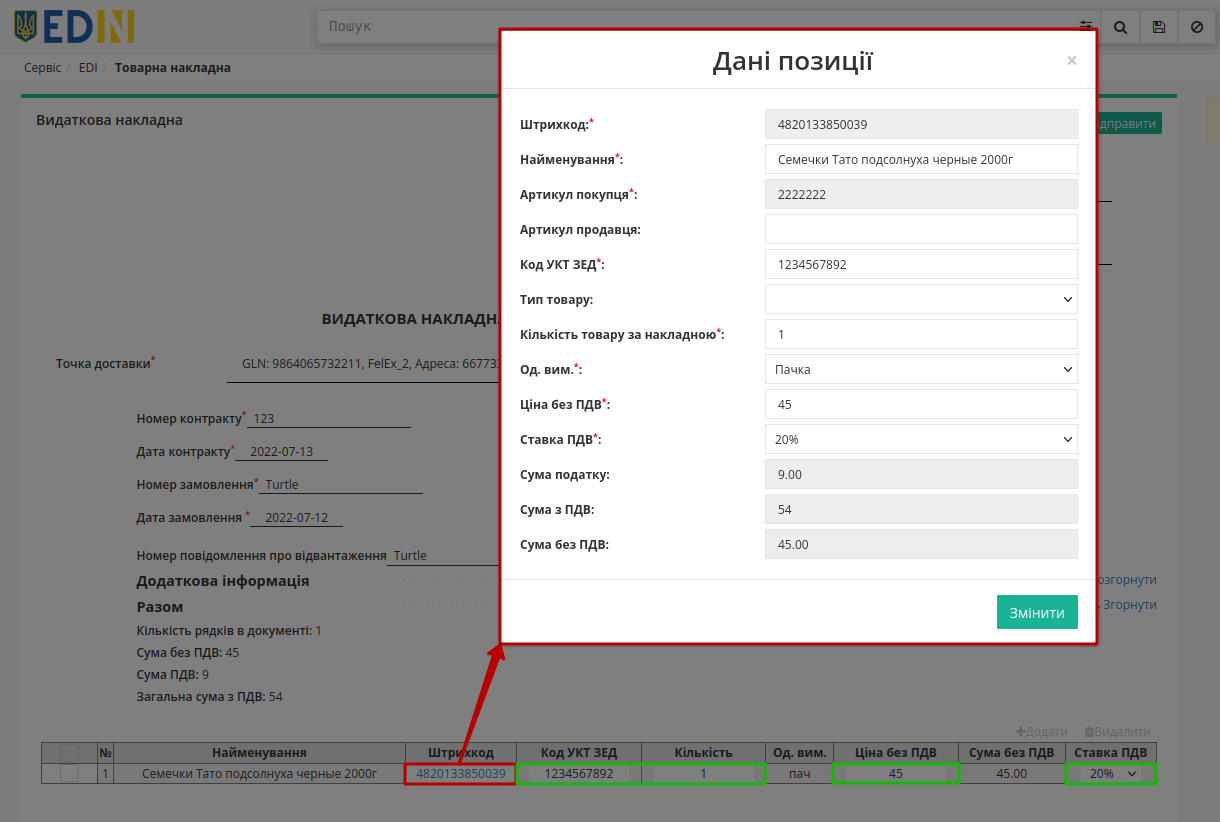
Task: Click the Найменування input field
Action: click(x=921, y=159)
